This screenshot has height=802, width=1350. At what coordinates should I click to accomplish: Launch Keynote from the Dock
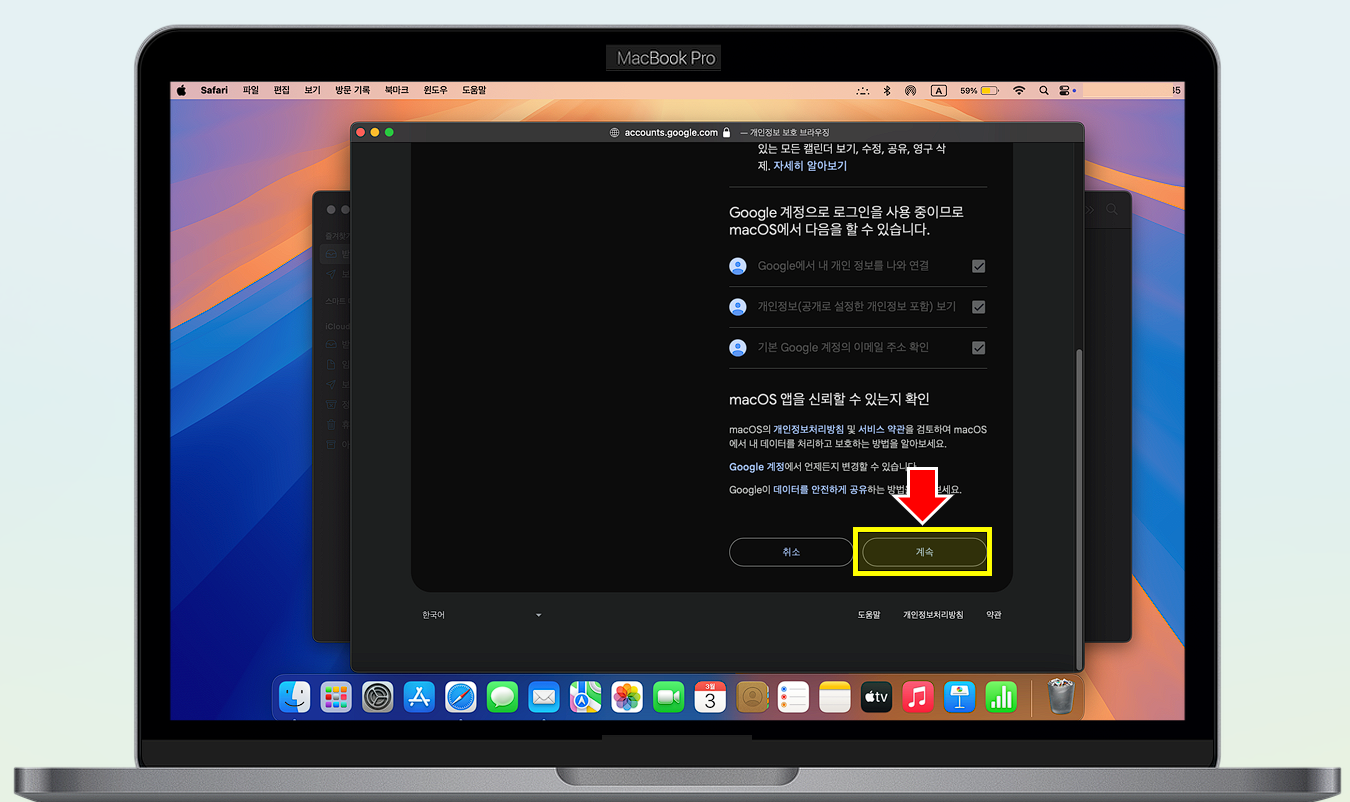point(959,696)
